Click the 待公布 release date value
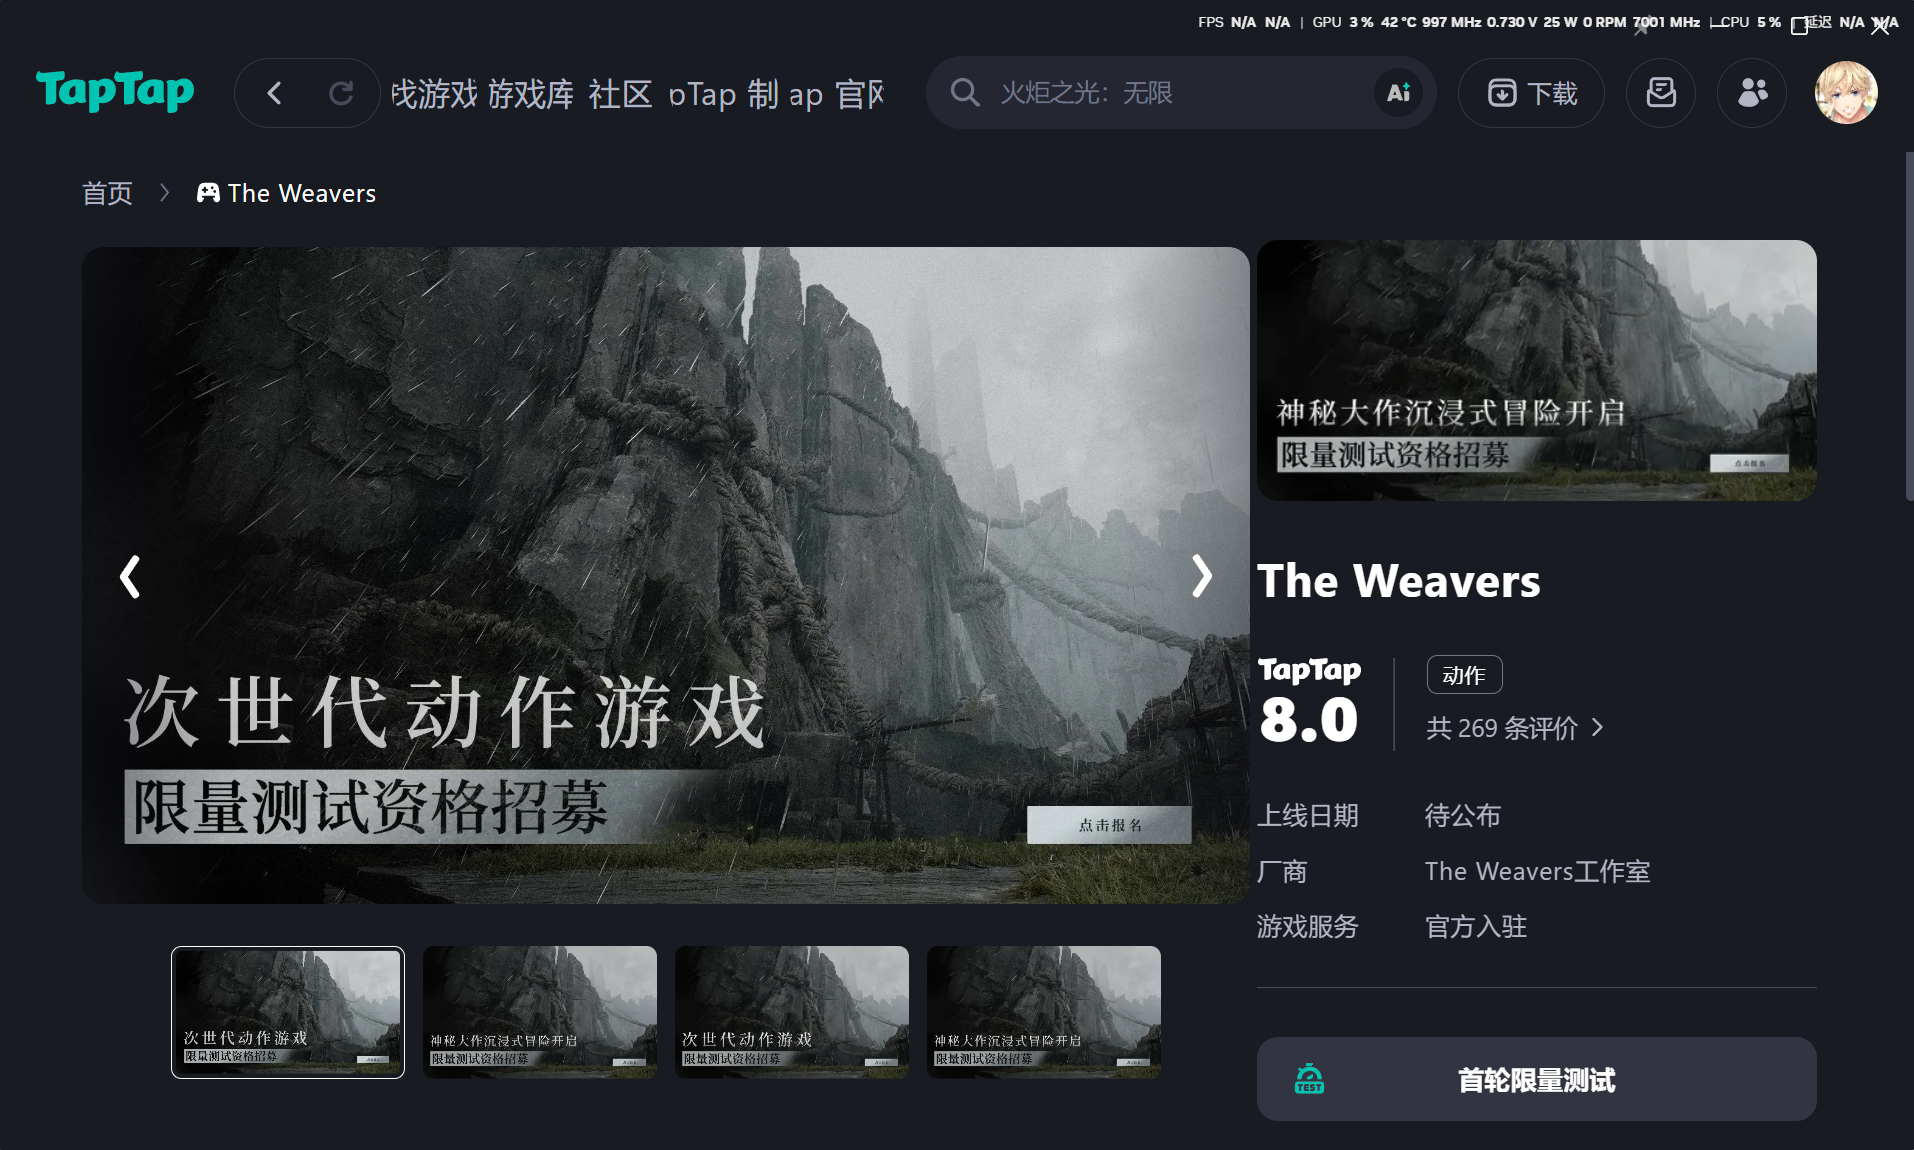 pyautogui.click(x=1463, y=816)
